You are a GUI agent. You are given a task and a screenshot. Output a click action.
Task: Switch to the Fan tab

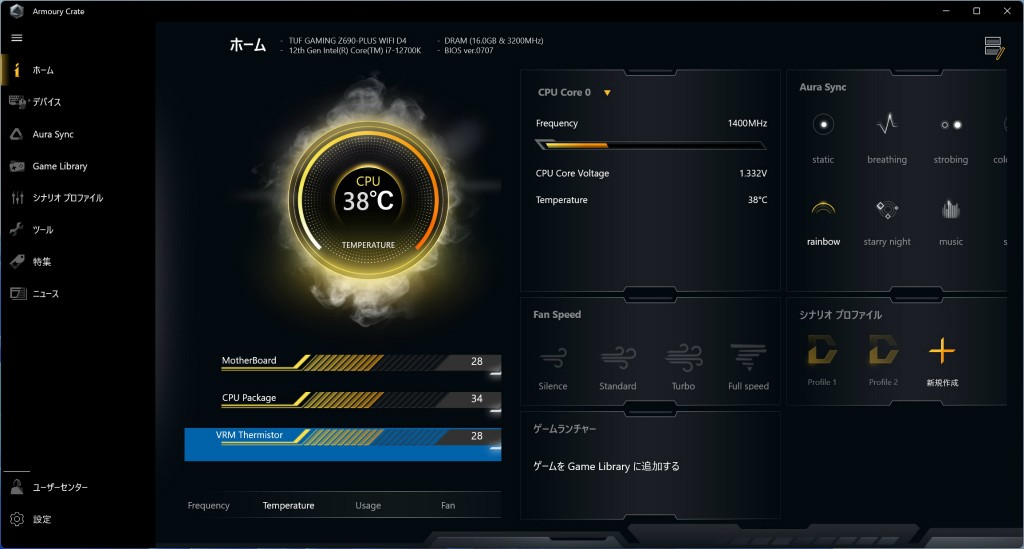[448, 505]
